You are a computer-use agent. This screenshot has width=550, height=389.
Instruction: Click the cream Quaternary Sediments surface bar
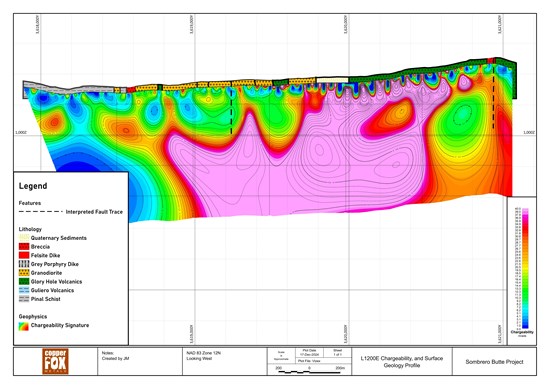332,80
